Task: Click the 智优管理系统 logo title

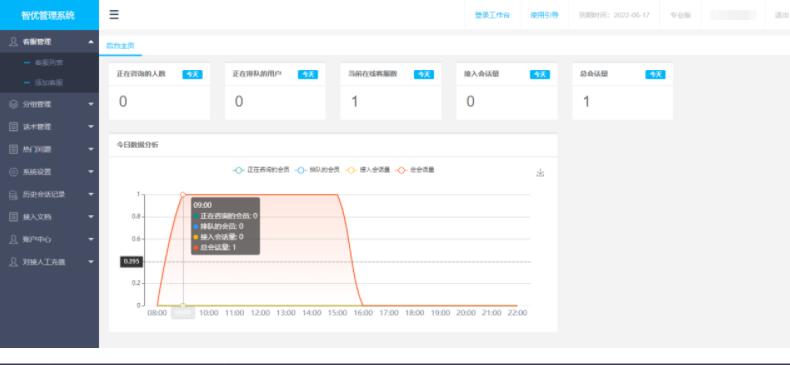Action: [48, 15]
